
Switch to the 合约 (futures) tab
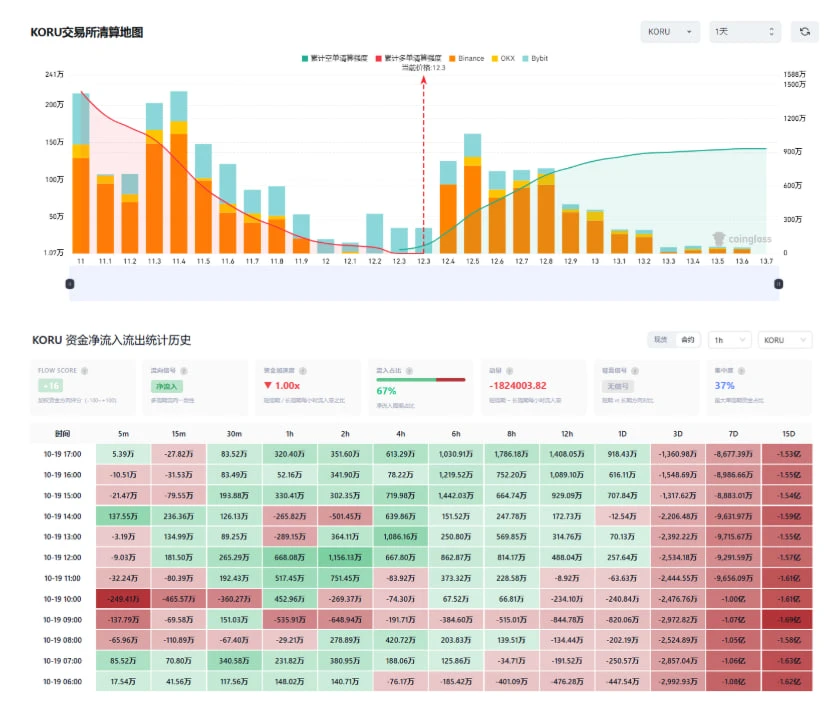[x=687, y=340]
